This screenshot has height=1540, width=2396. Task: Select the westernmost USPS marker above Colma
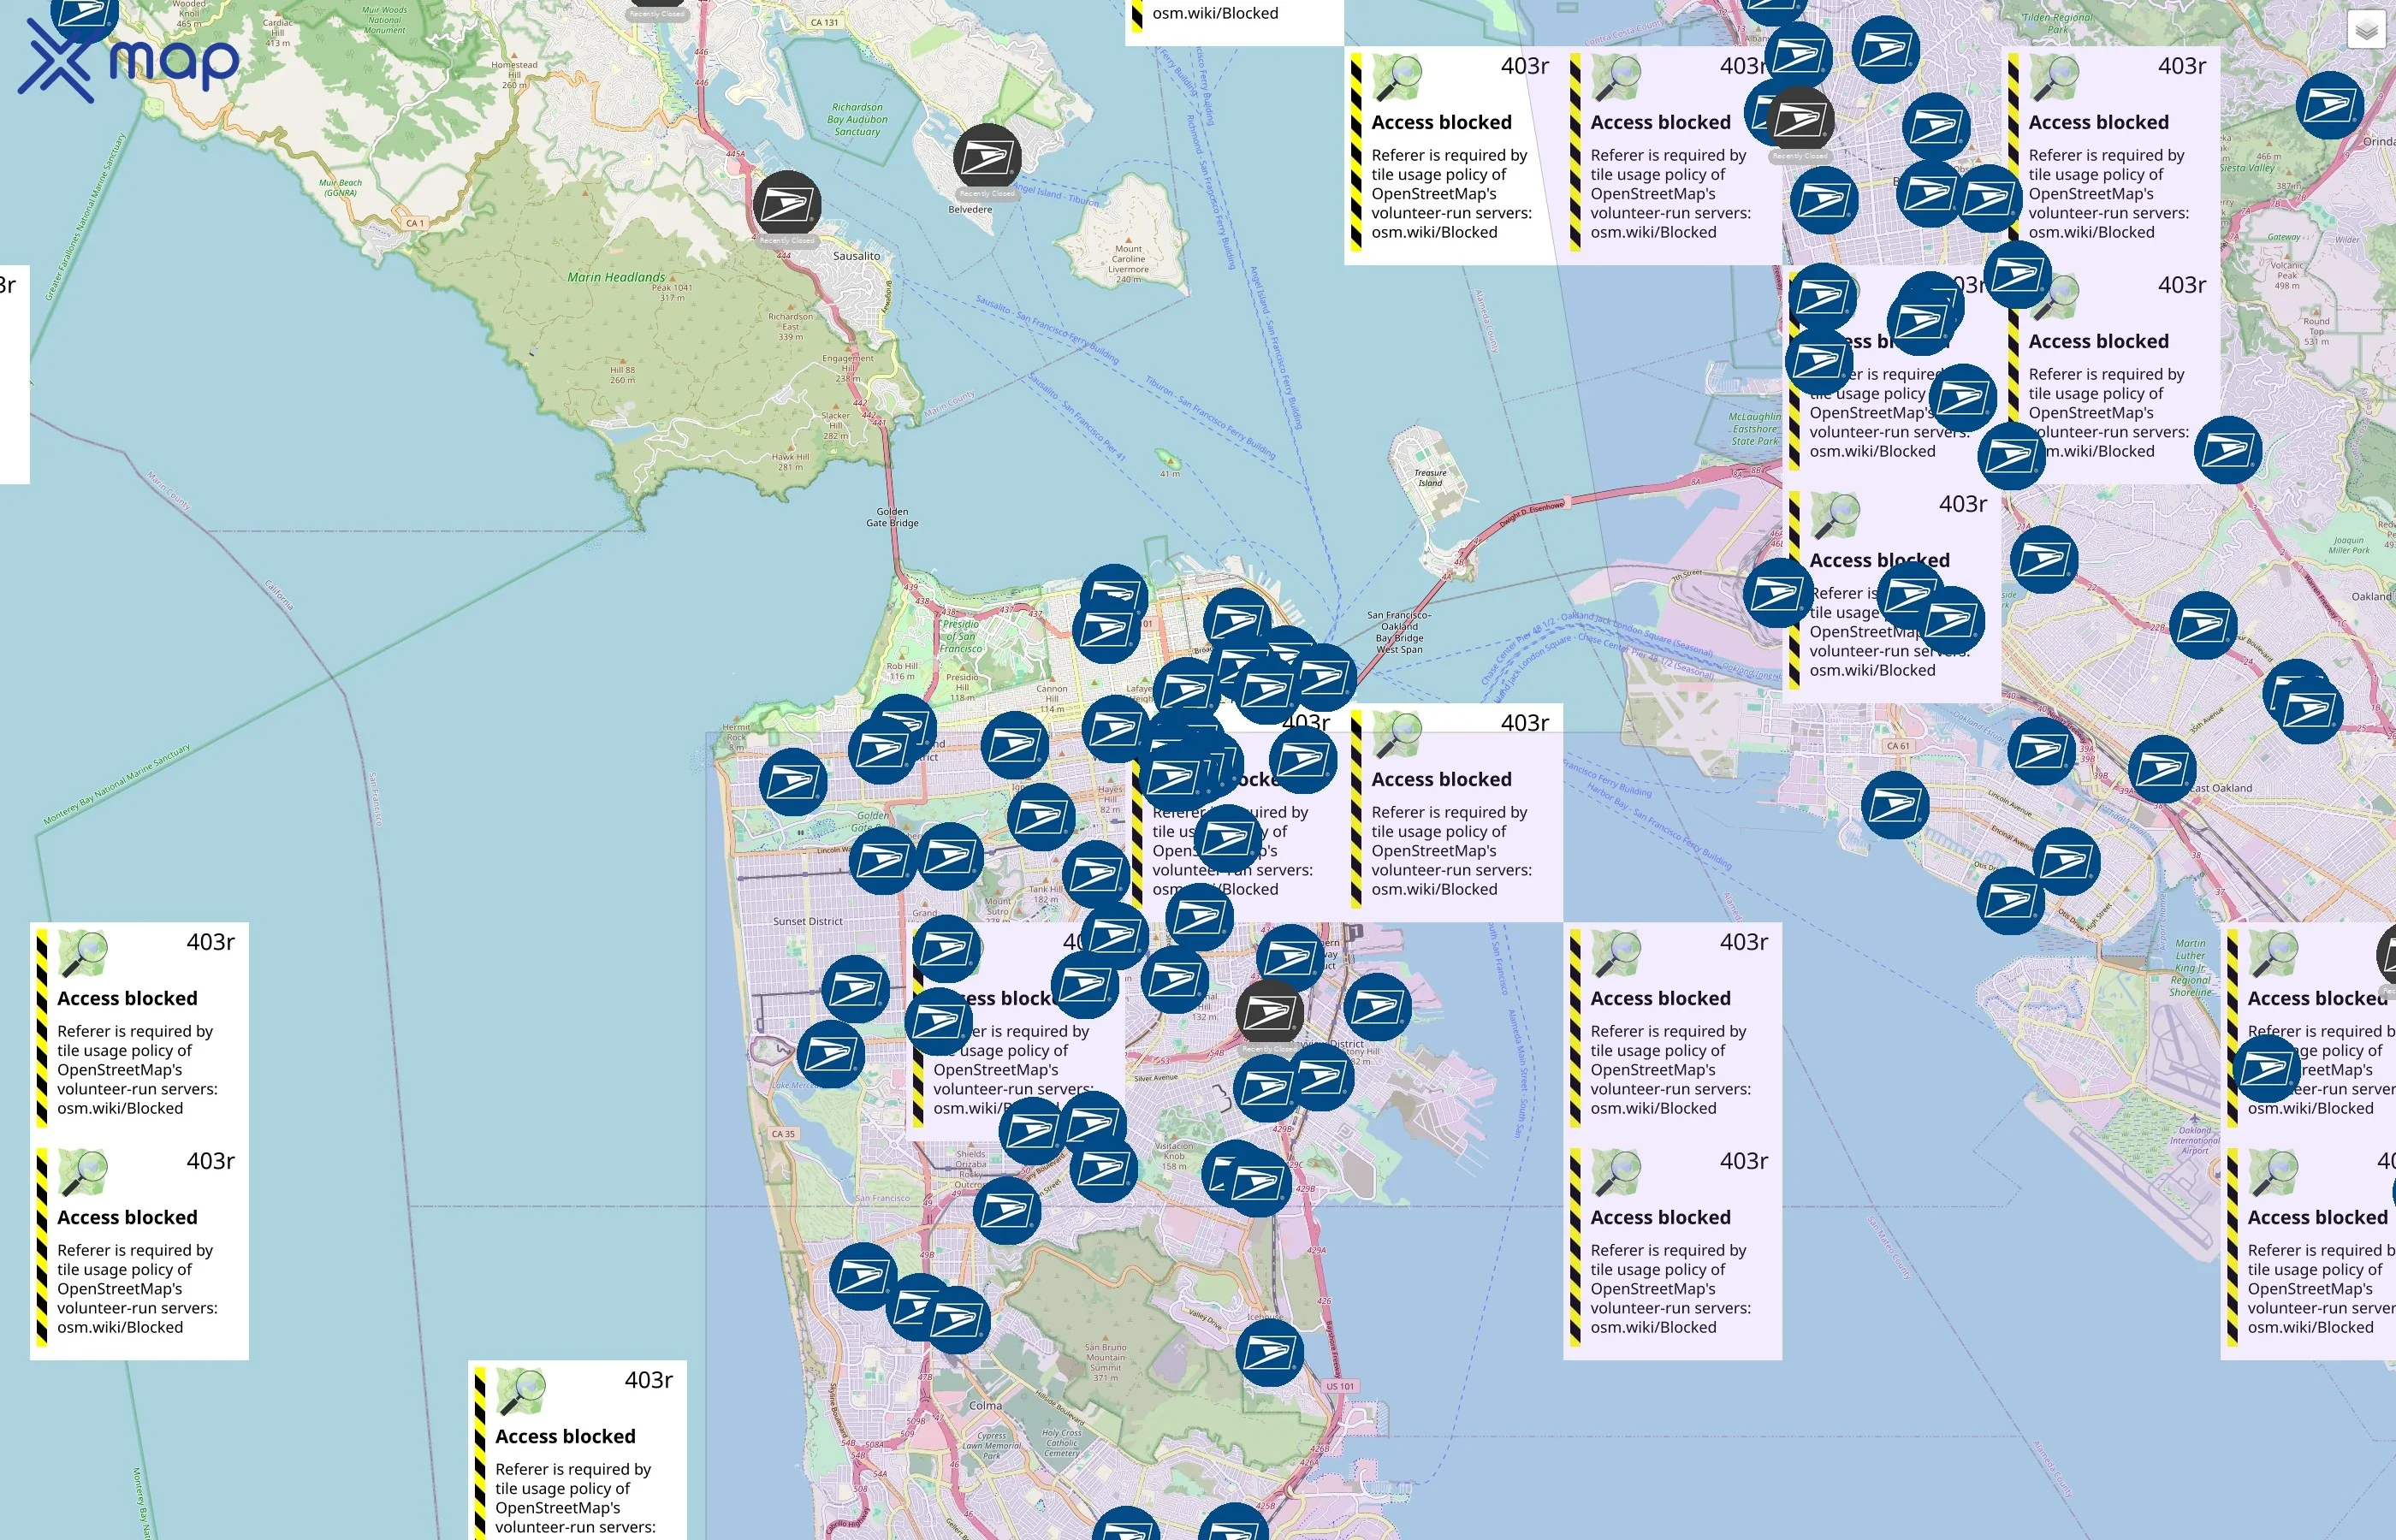pos(863,1277)
